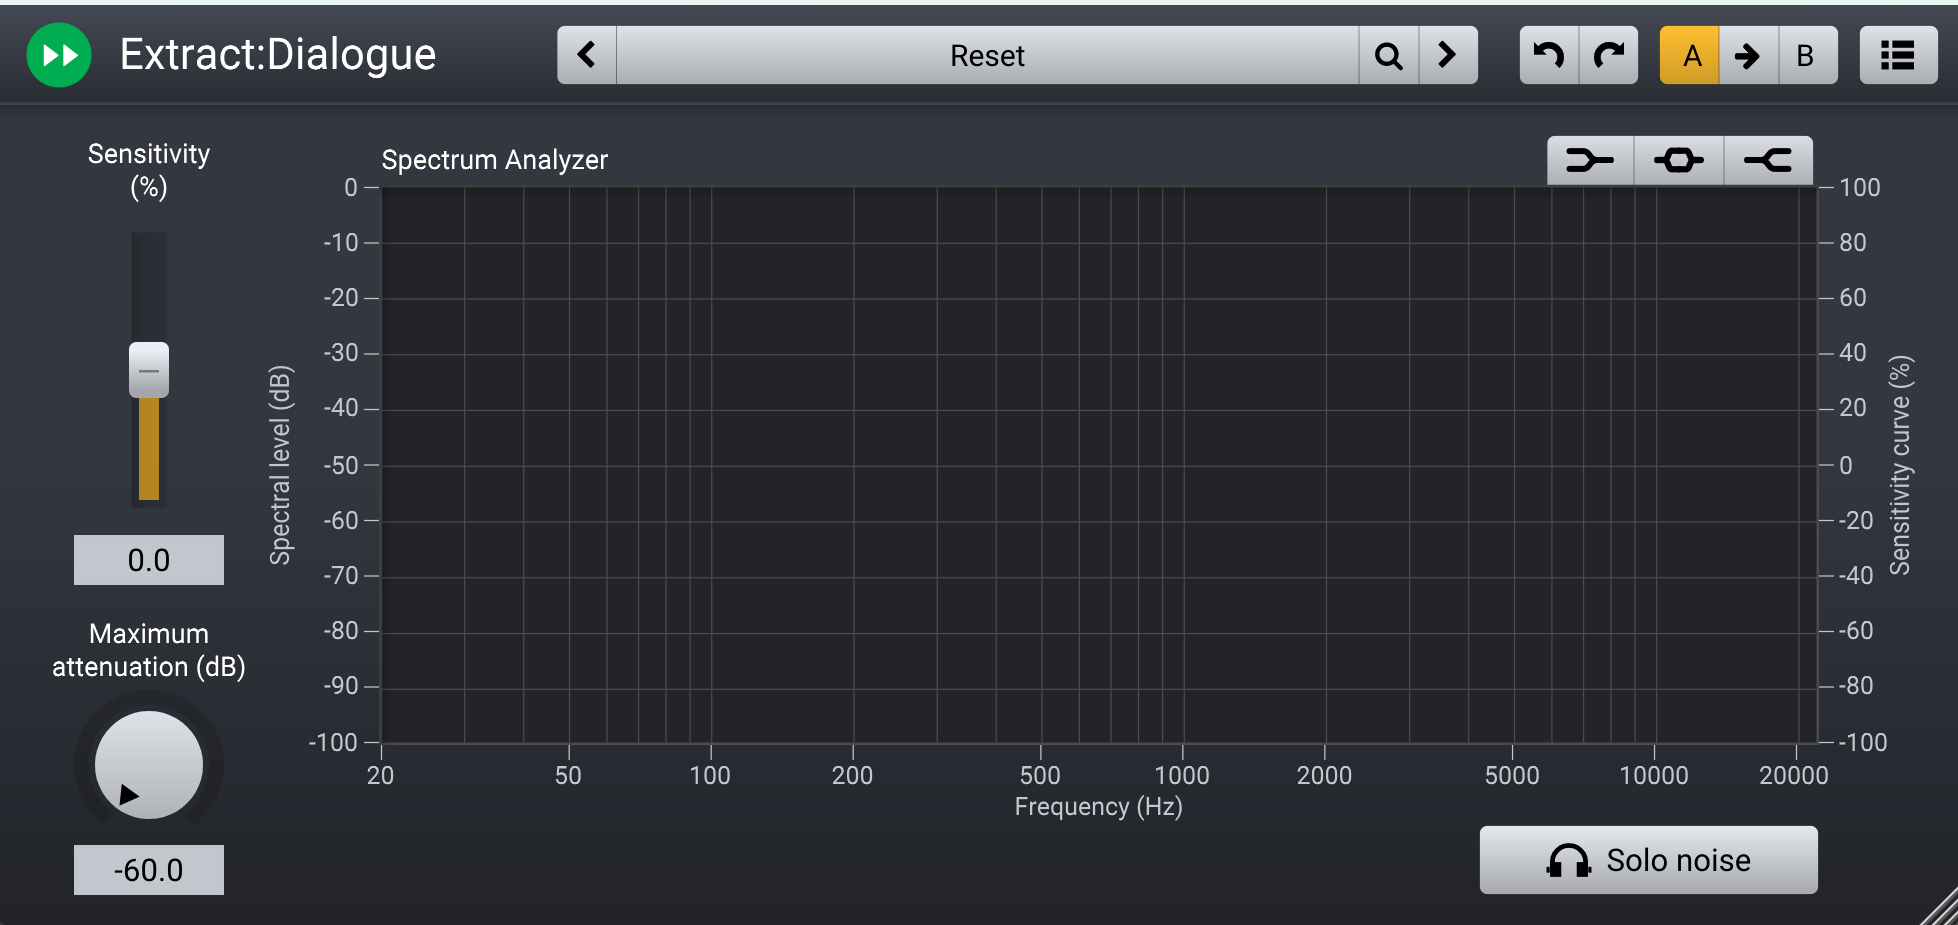Open the Reset preset name dropdown

(987, 55)
